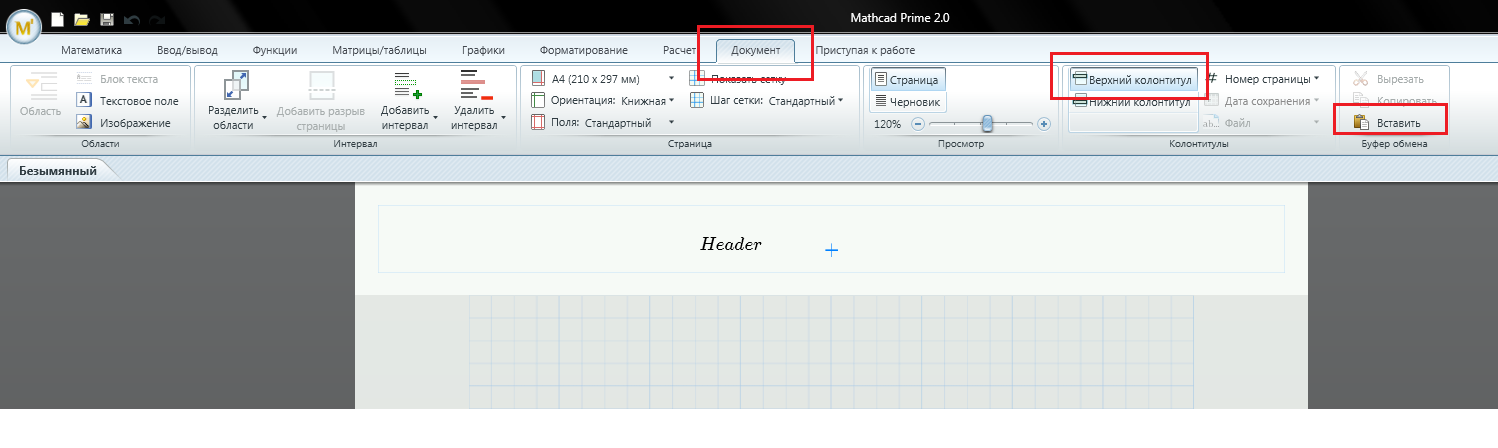The height and width of the screenshot is (448, 1498).
Task: Click the blue crosshair cursor in the header
Action: pyautogui.click(x=831, y=250)
